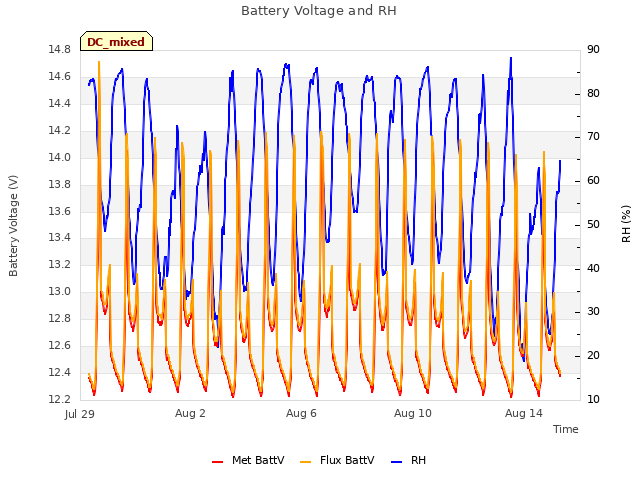640x480 pixels.
Task: Click the Time axis label
Action: tap(565, 429)
